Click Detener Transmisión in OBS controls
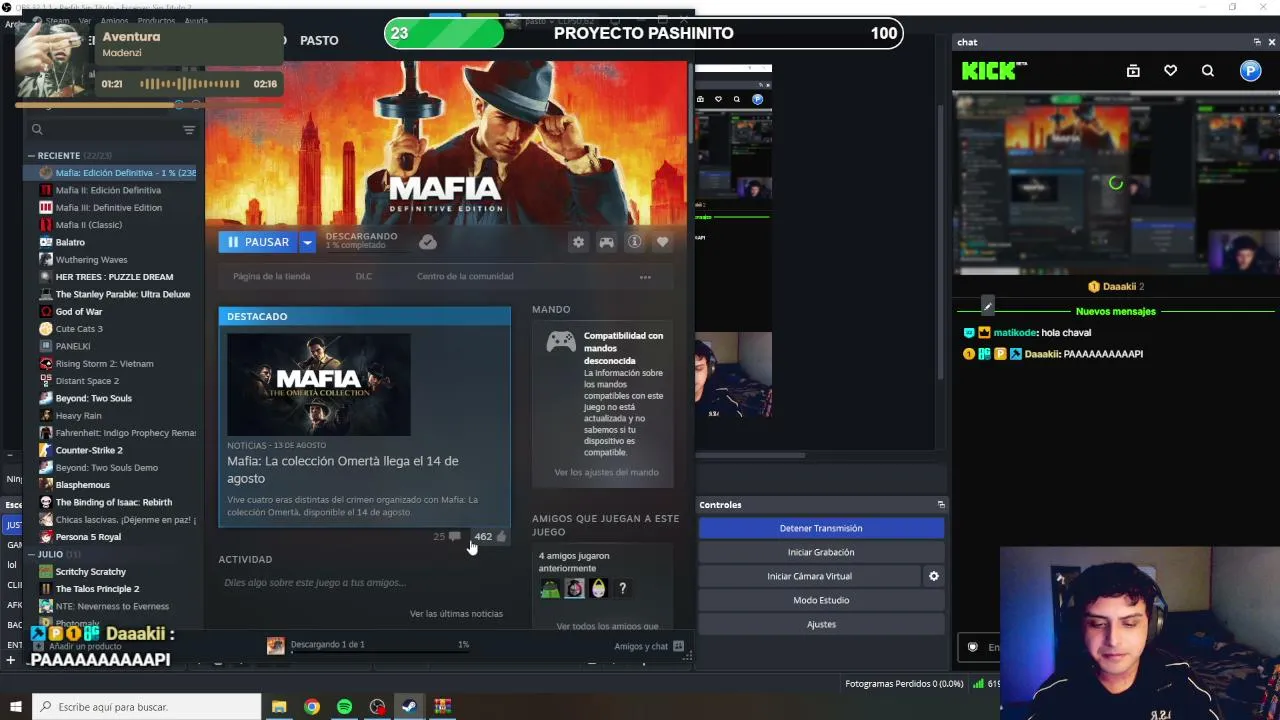Viewport: 1280px width, 720px height. pyautogui.click(x=821, y=528)
